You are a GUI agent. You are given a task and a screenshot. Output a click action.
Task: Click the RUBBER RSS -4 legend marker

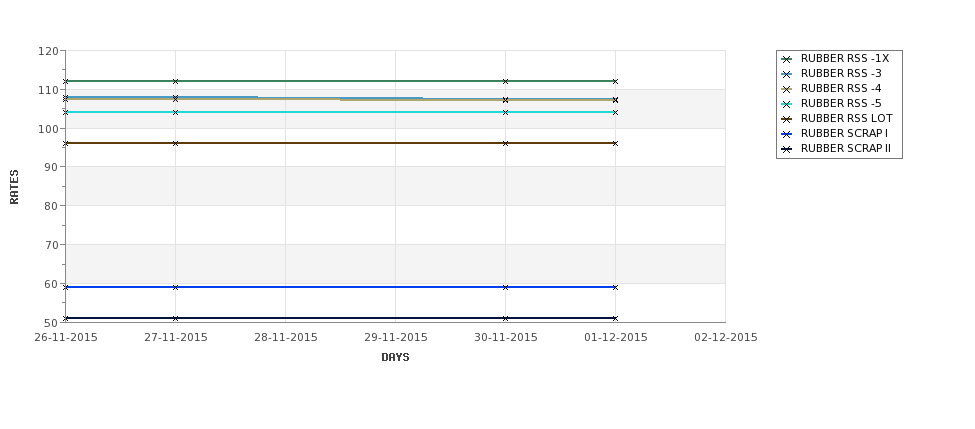point(787,89)
